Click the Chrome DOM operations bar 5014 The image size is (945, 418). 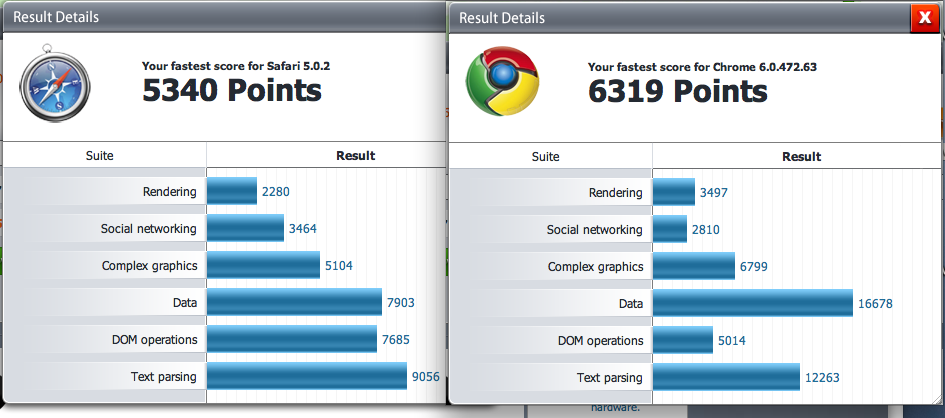pyautogui.click(x=683, y=340)
